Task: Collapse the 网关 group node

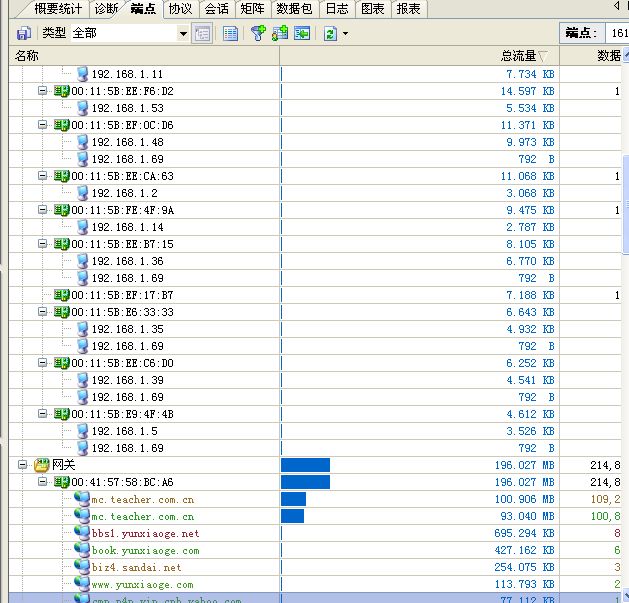Action: pos(23,465)
